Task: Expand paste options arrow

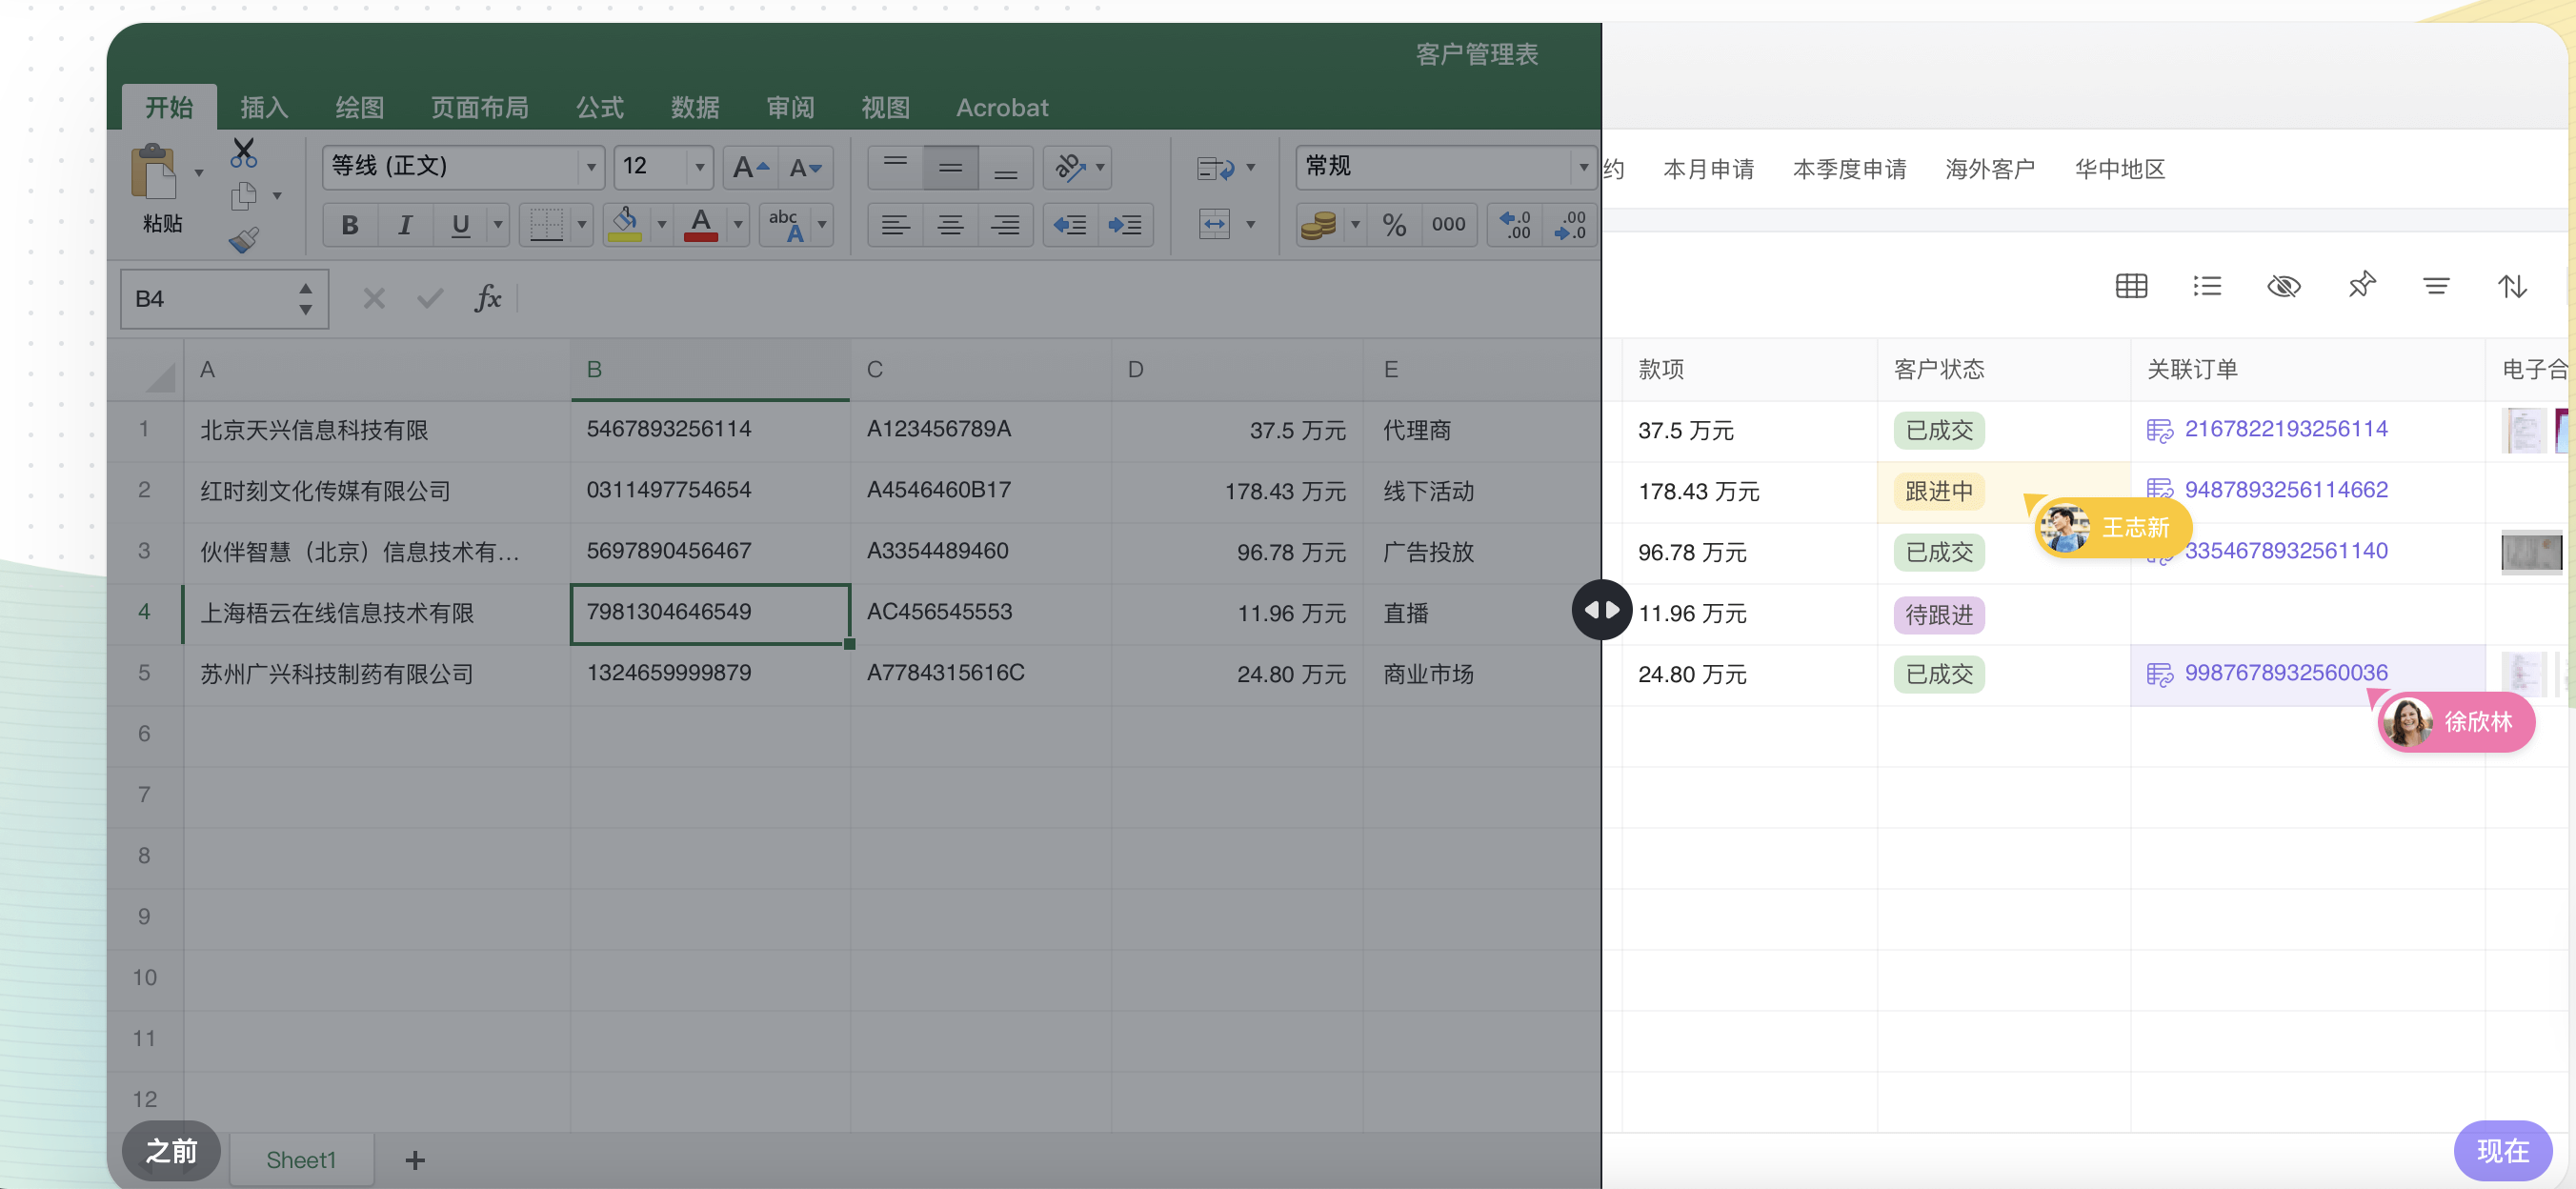Action: pyautogui.click(x=198, y=172)
